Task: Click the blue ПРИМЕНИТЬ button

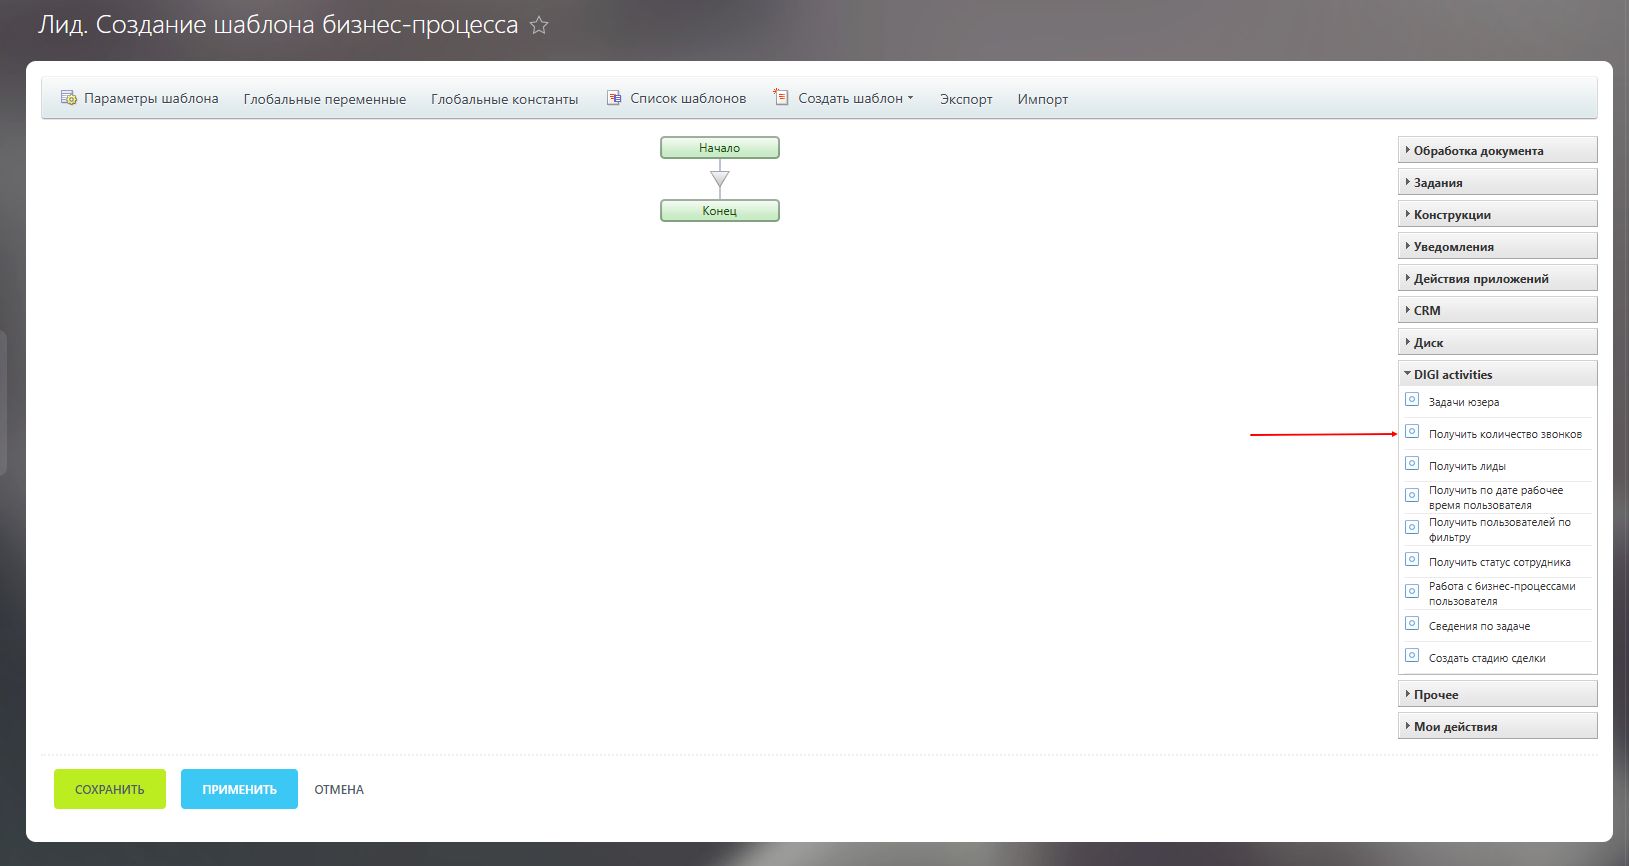Action: (239, 789)
